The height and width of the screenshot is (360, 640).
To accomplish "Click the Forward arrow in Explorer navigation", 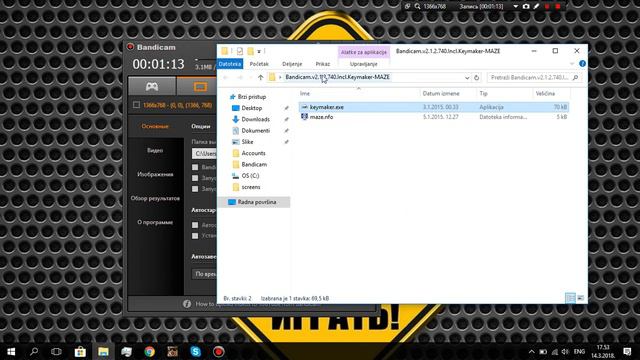I will (x=240, y=77).
